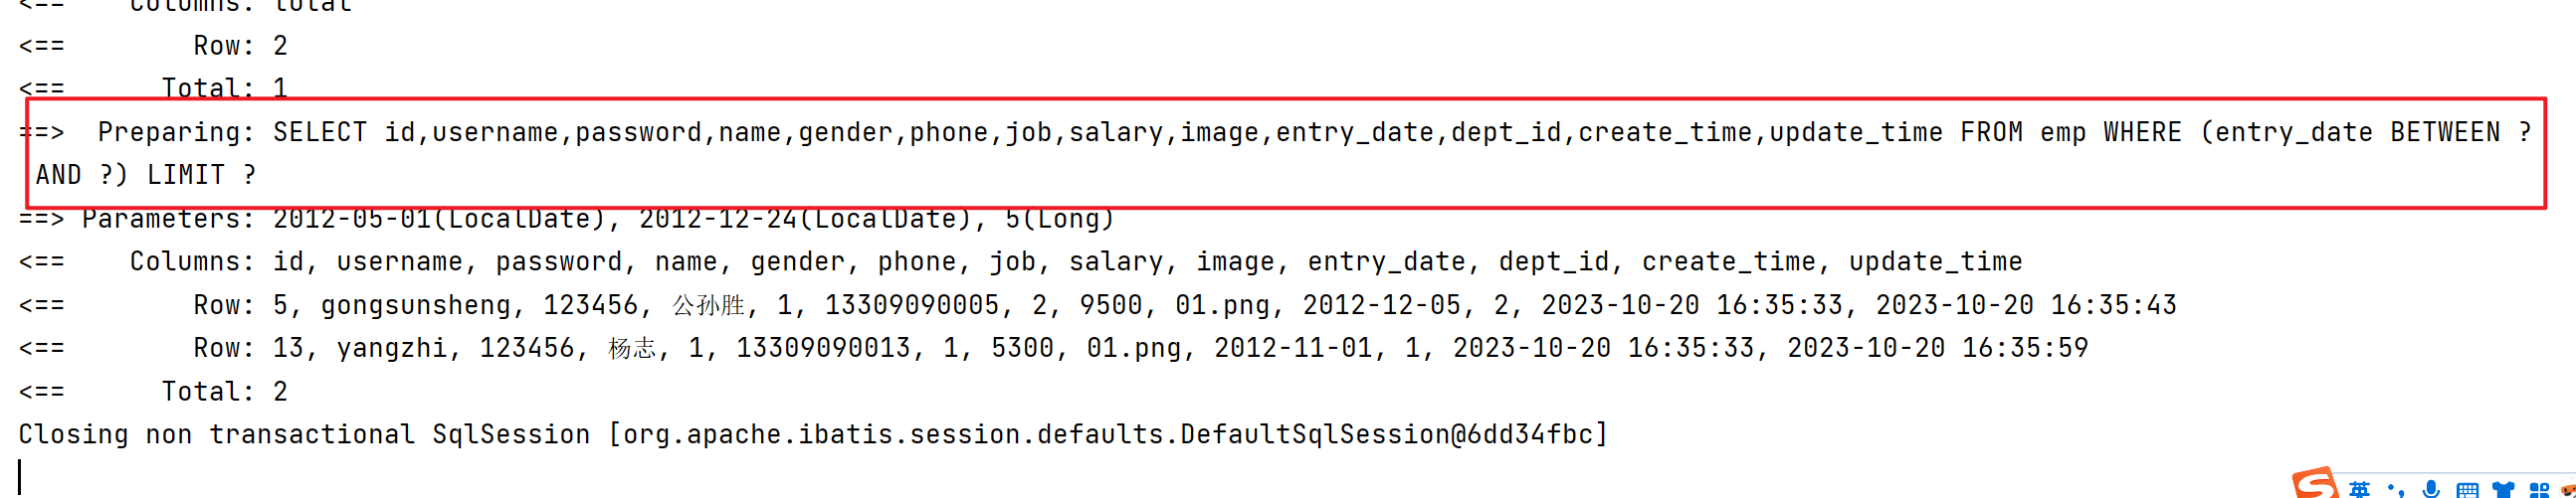Screen dimensions: 2576x498
Task: Open the soft keyboard icon in the IME bar
Action: coord(2467,490)
